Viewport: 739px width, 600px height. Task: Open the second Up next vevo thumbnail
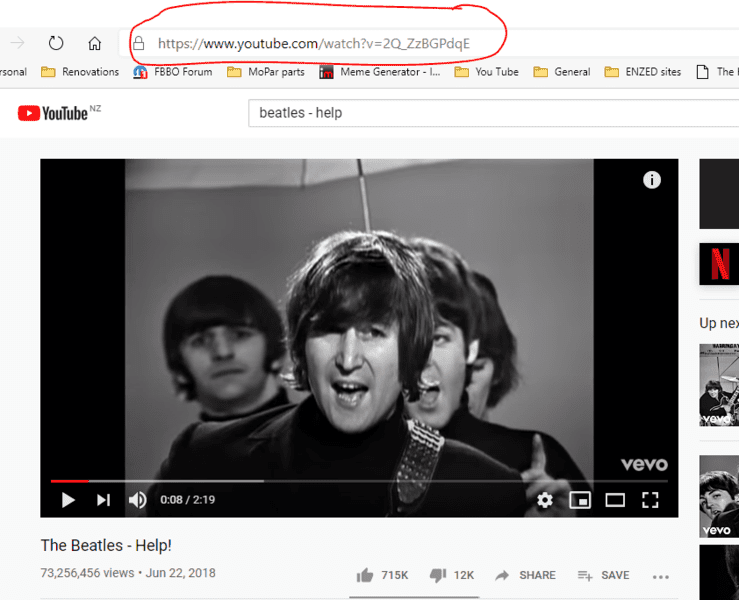pyautogui.click(x=719, y=496)
